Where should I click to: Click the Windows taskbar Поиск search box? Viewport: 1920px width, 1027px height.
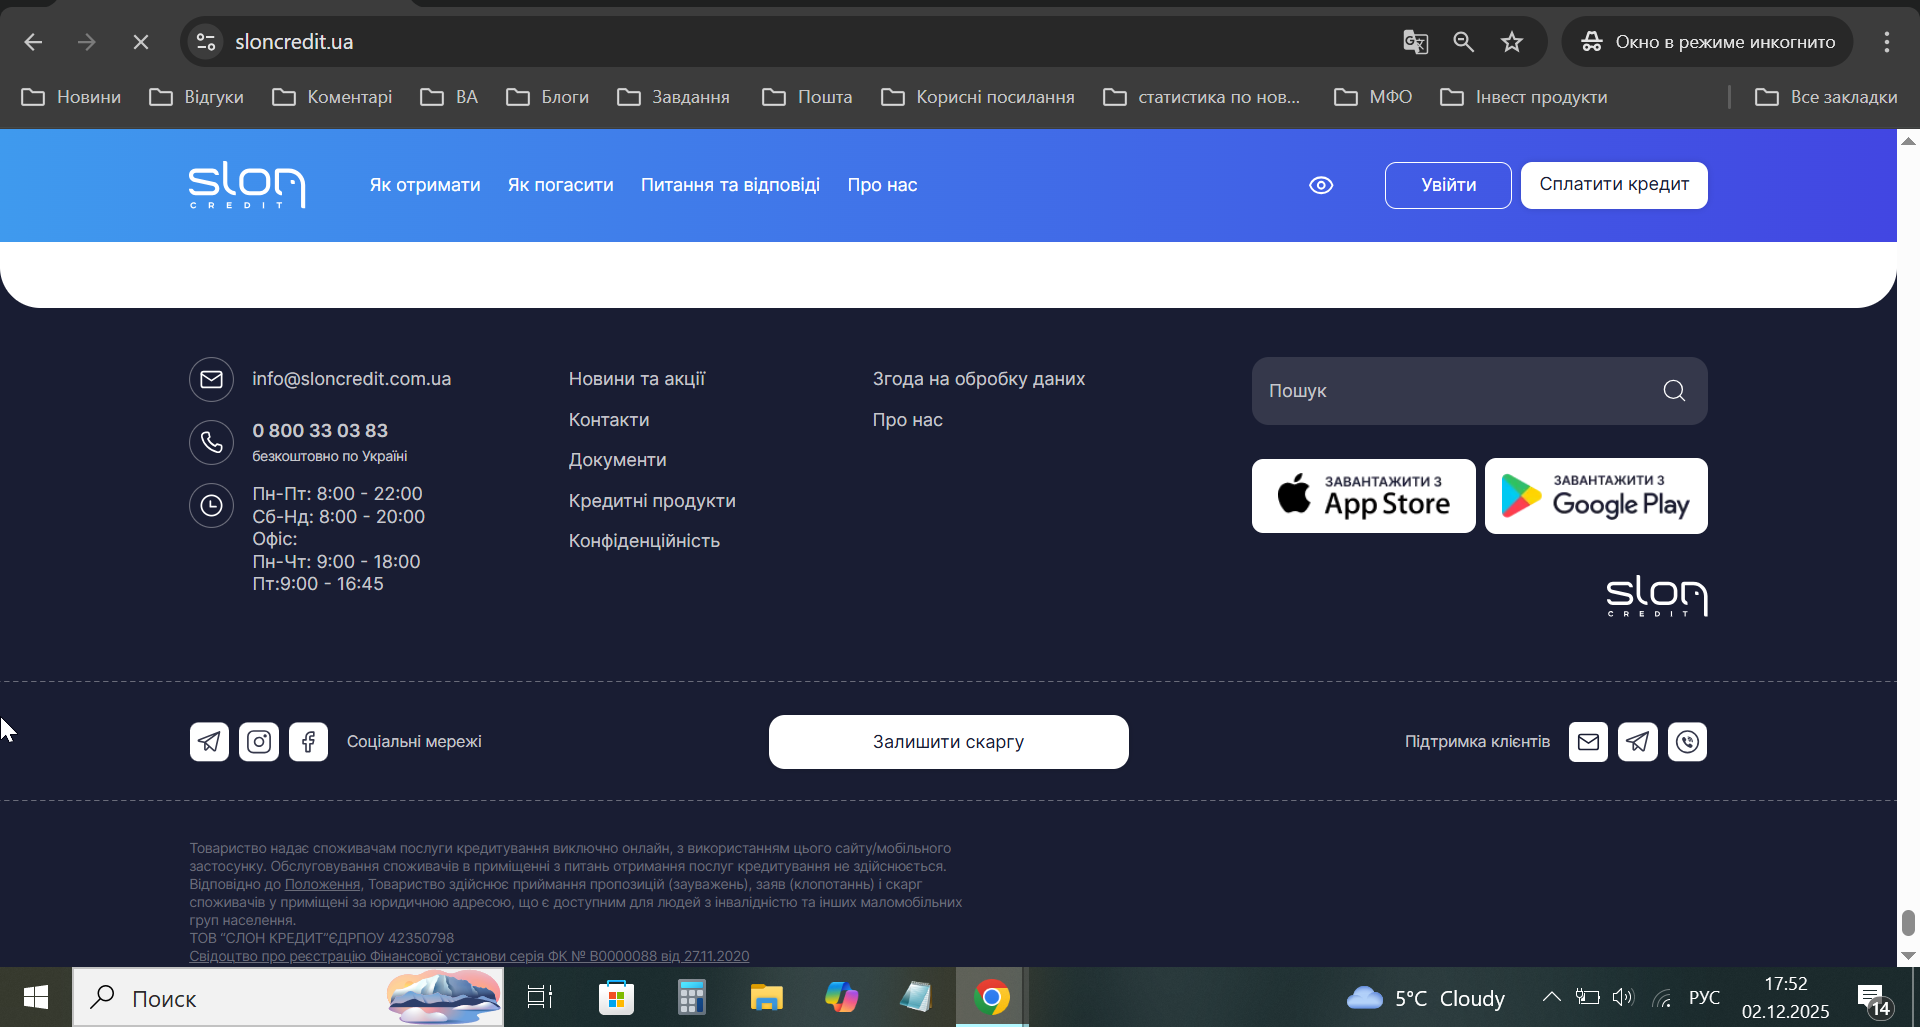coord(288,997)
